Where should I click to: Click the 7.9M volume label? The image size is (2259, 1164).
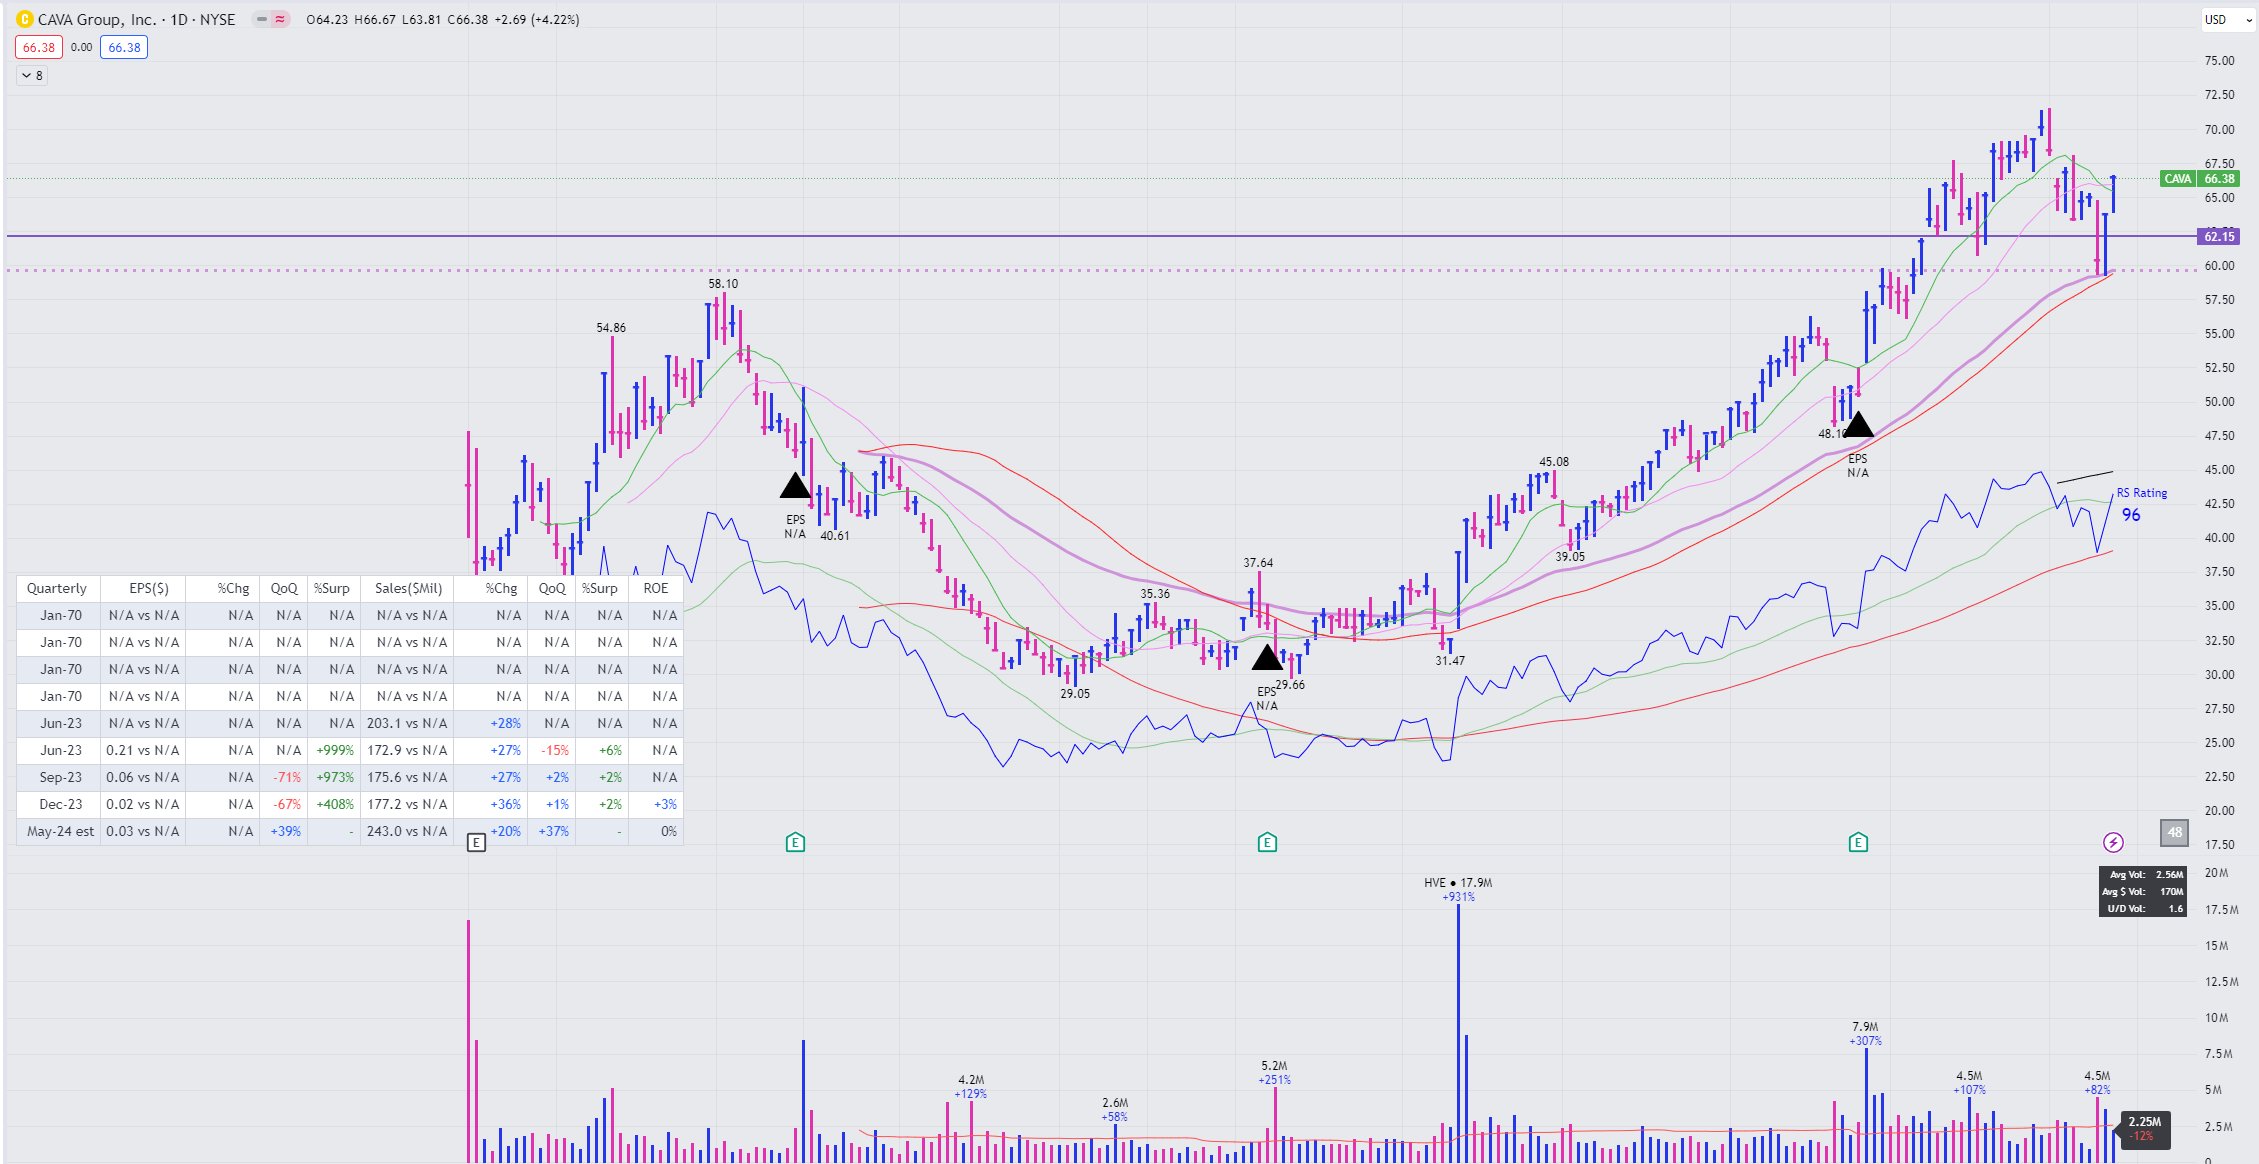point(1865,1027)
